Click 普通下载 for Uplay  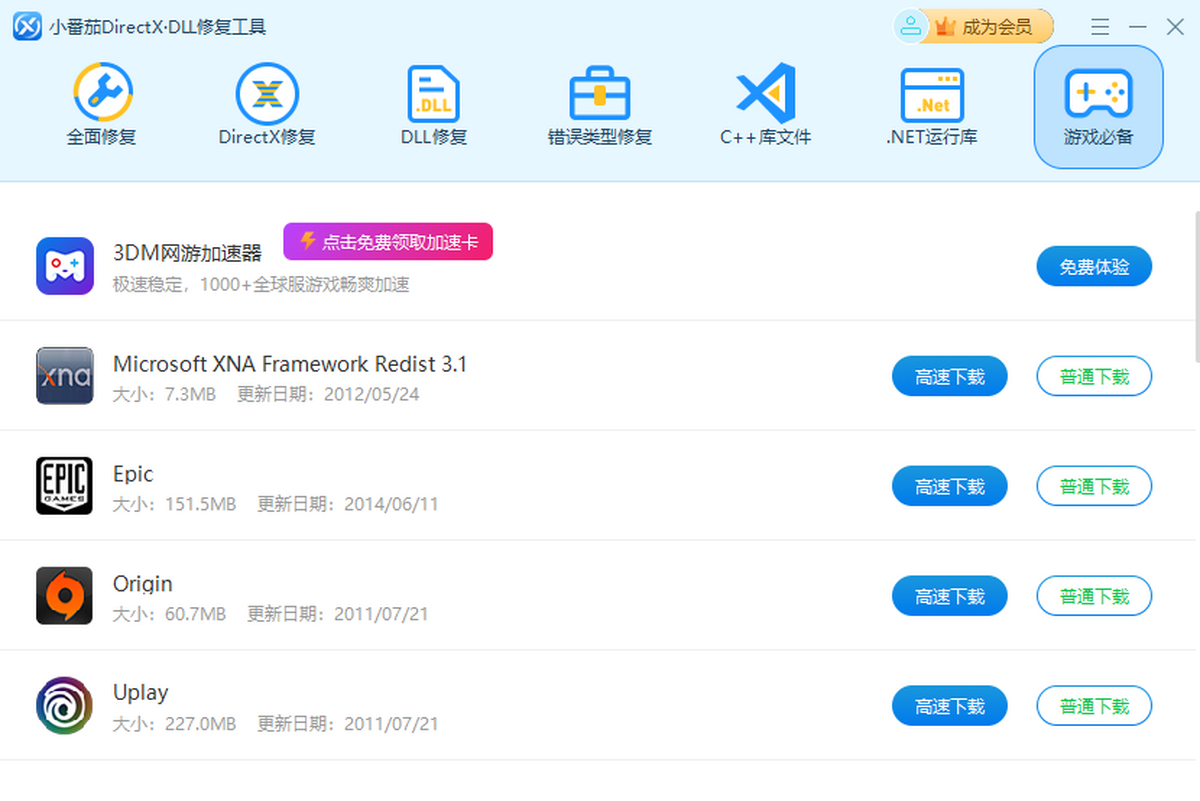pyautogui.click(x=1094, y=707)
